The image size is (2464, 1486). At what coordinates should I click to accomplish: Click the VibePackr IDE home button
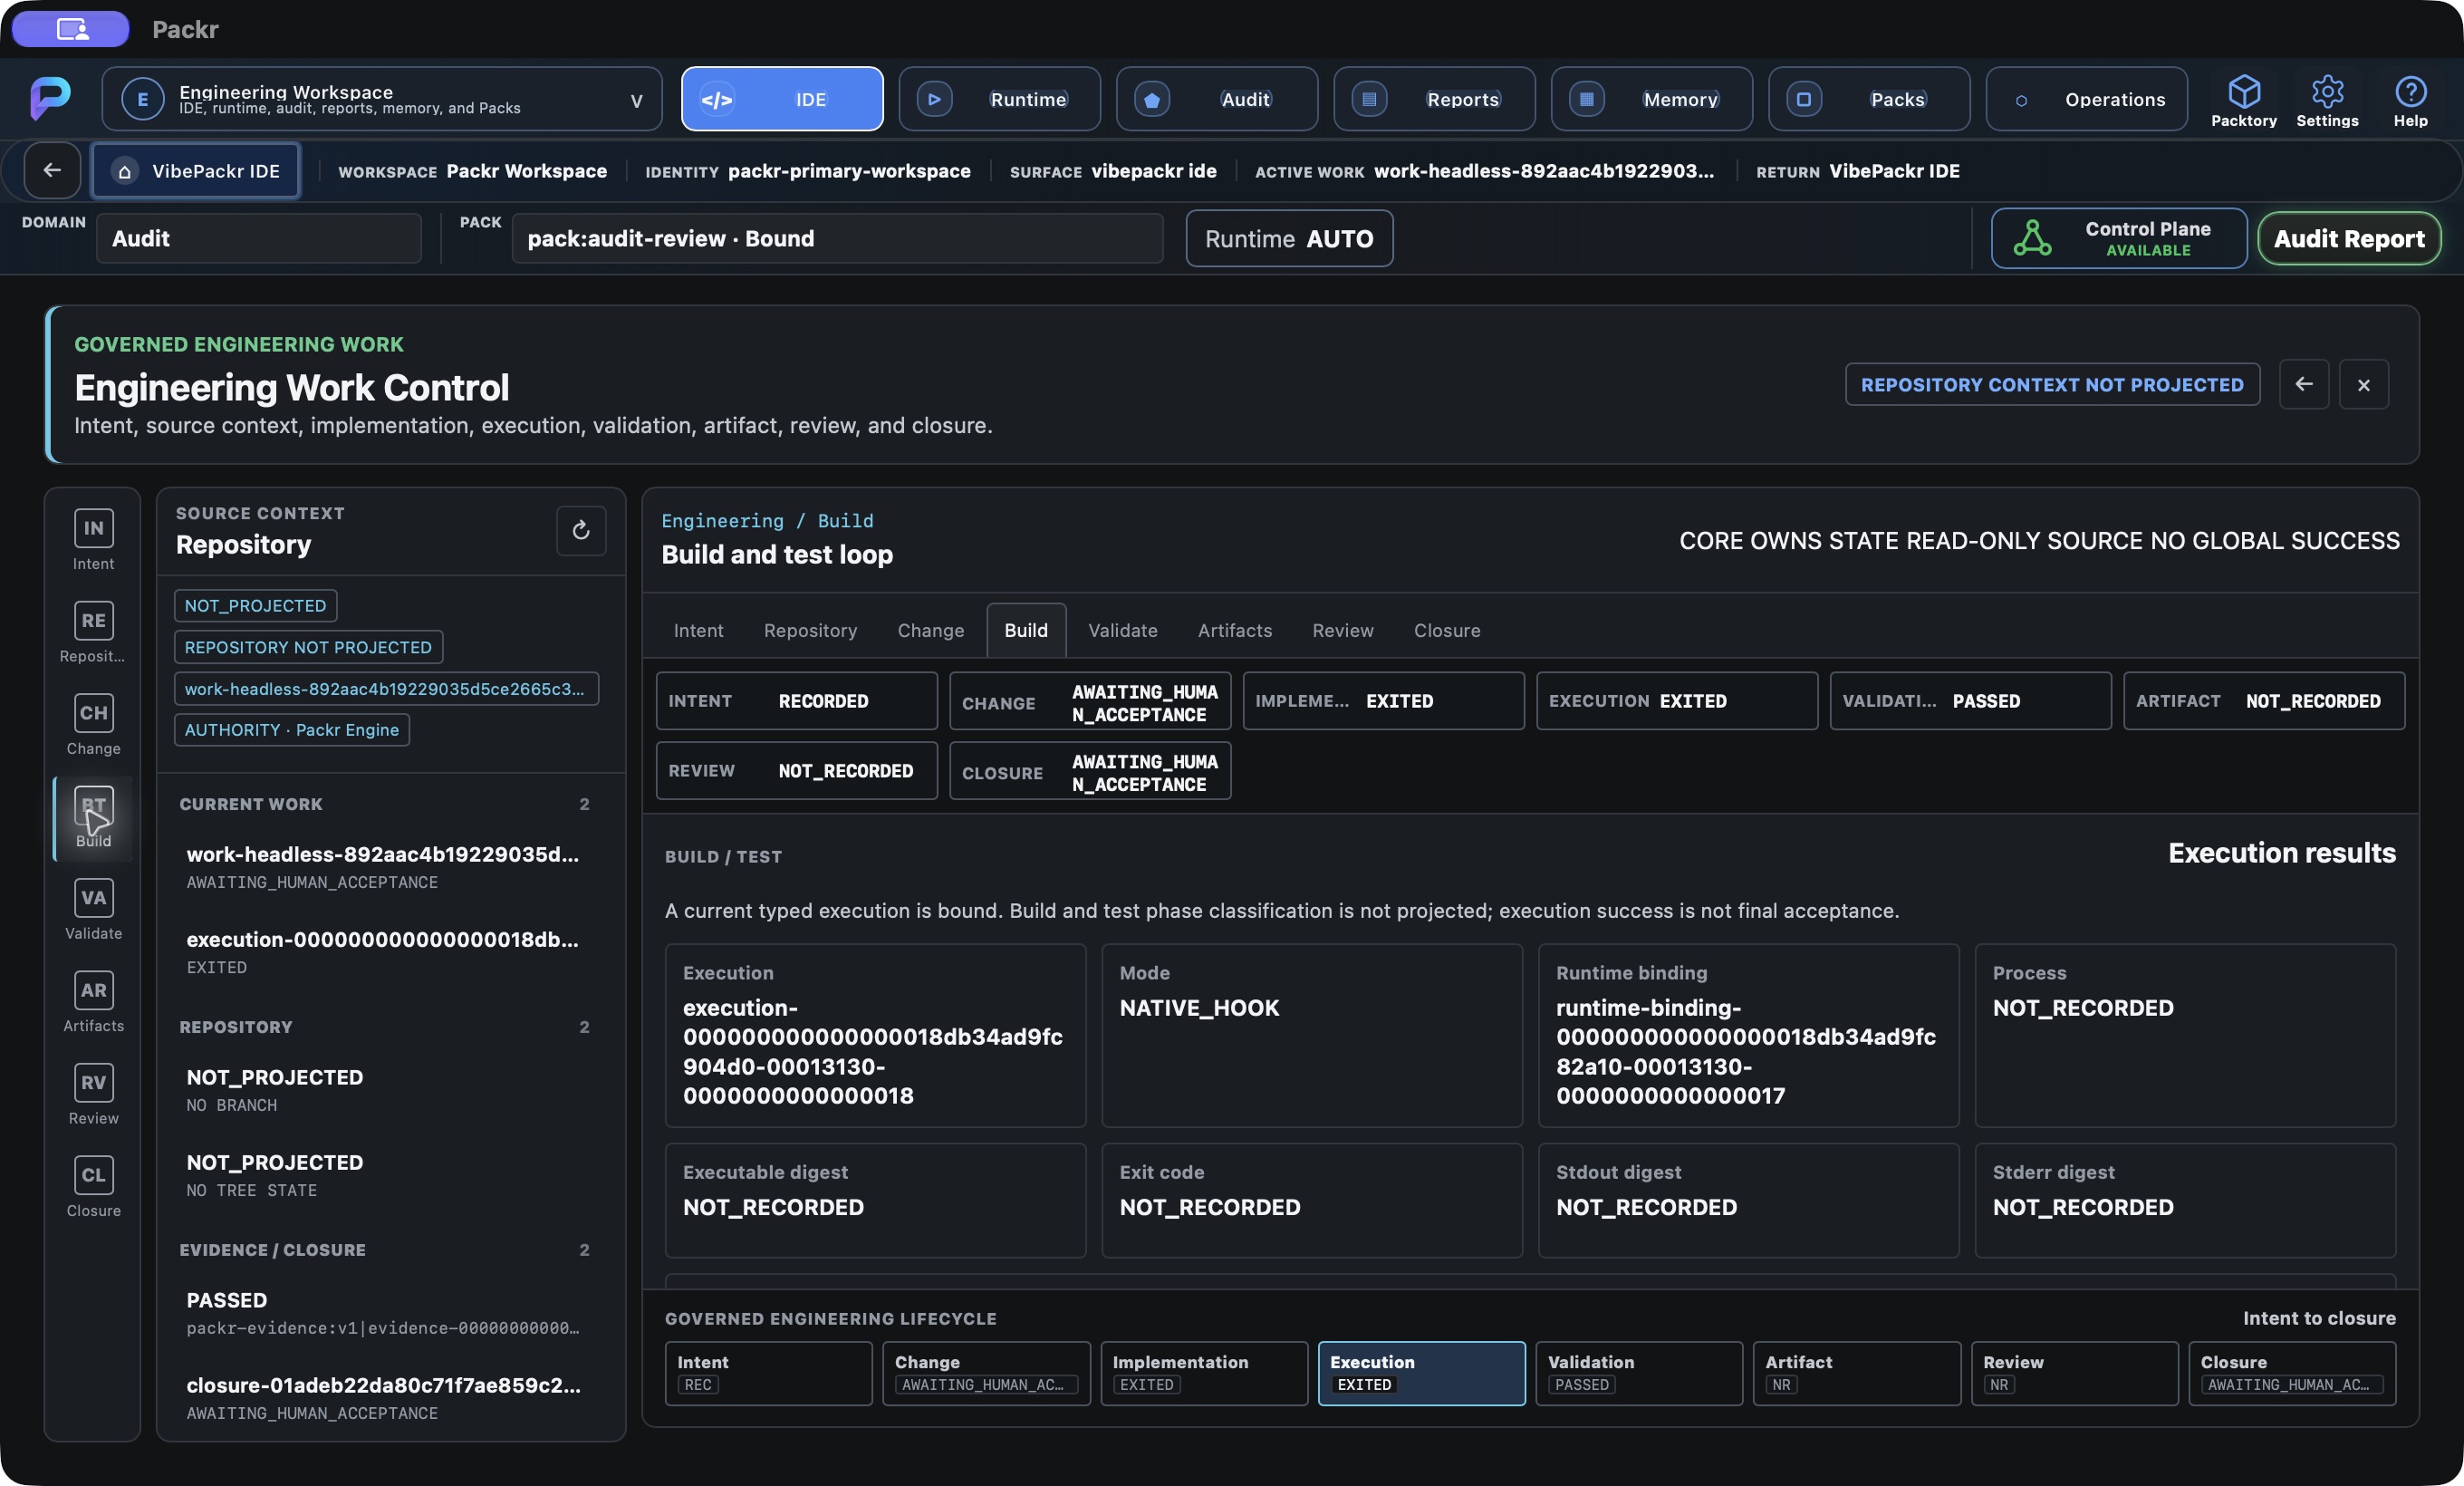[195, 171]
